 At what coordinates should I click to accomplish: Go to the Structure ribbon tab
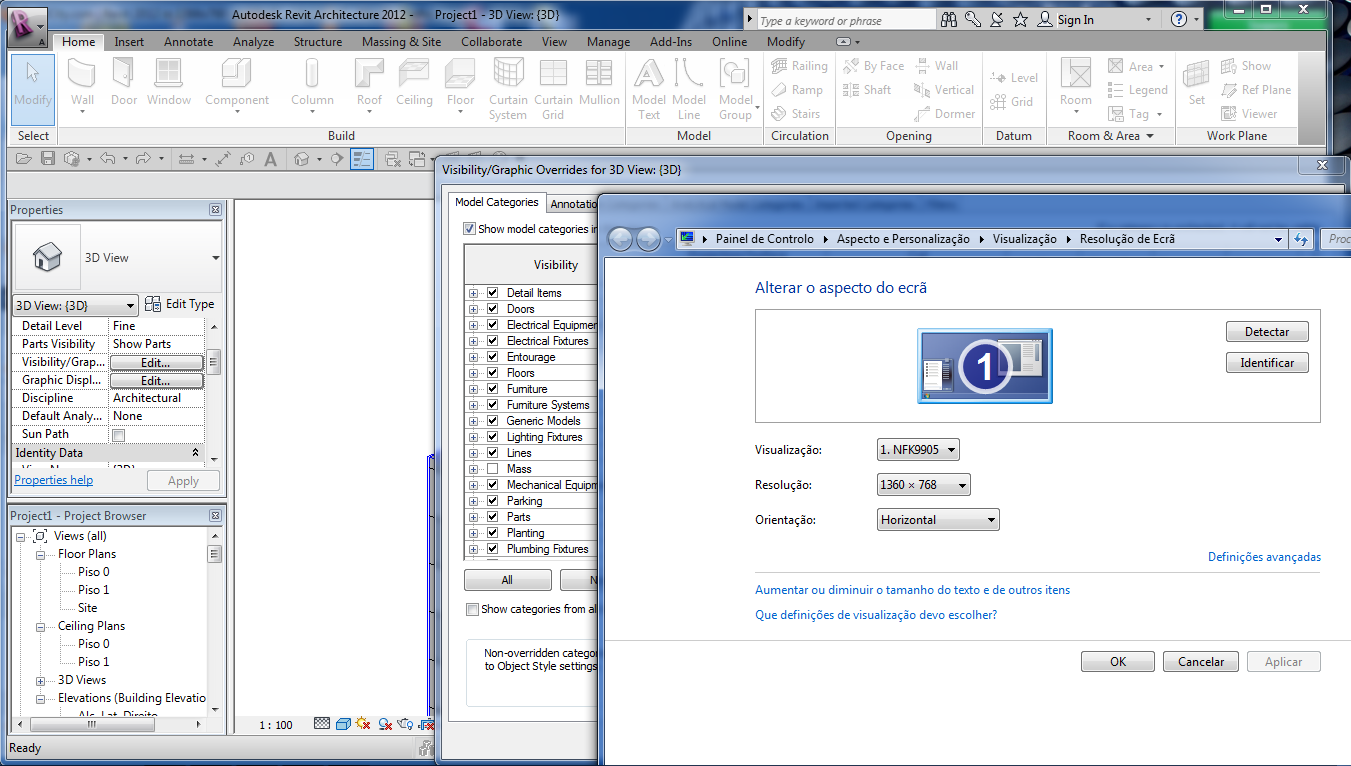tap(318, 42)
